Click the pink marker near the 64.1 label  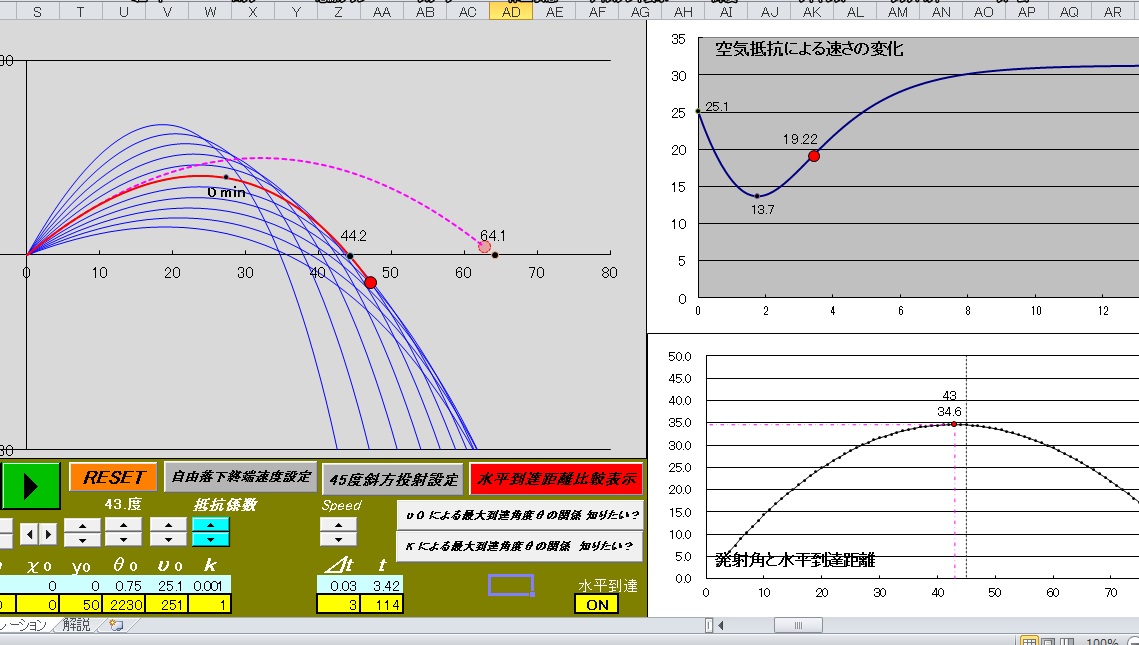[485, 247]
